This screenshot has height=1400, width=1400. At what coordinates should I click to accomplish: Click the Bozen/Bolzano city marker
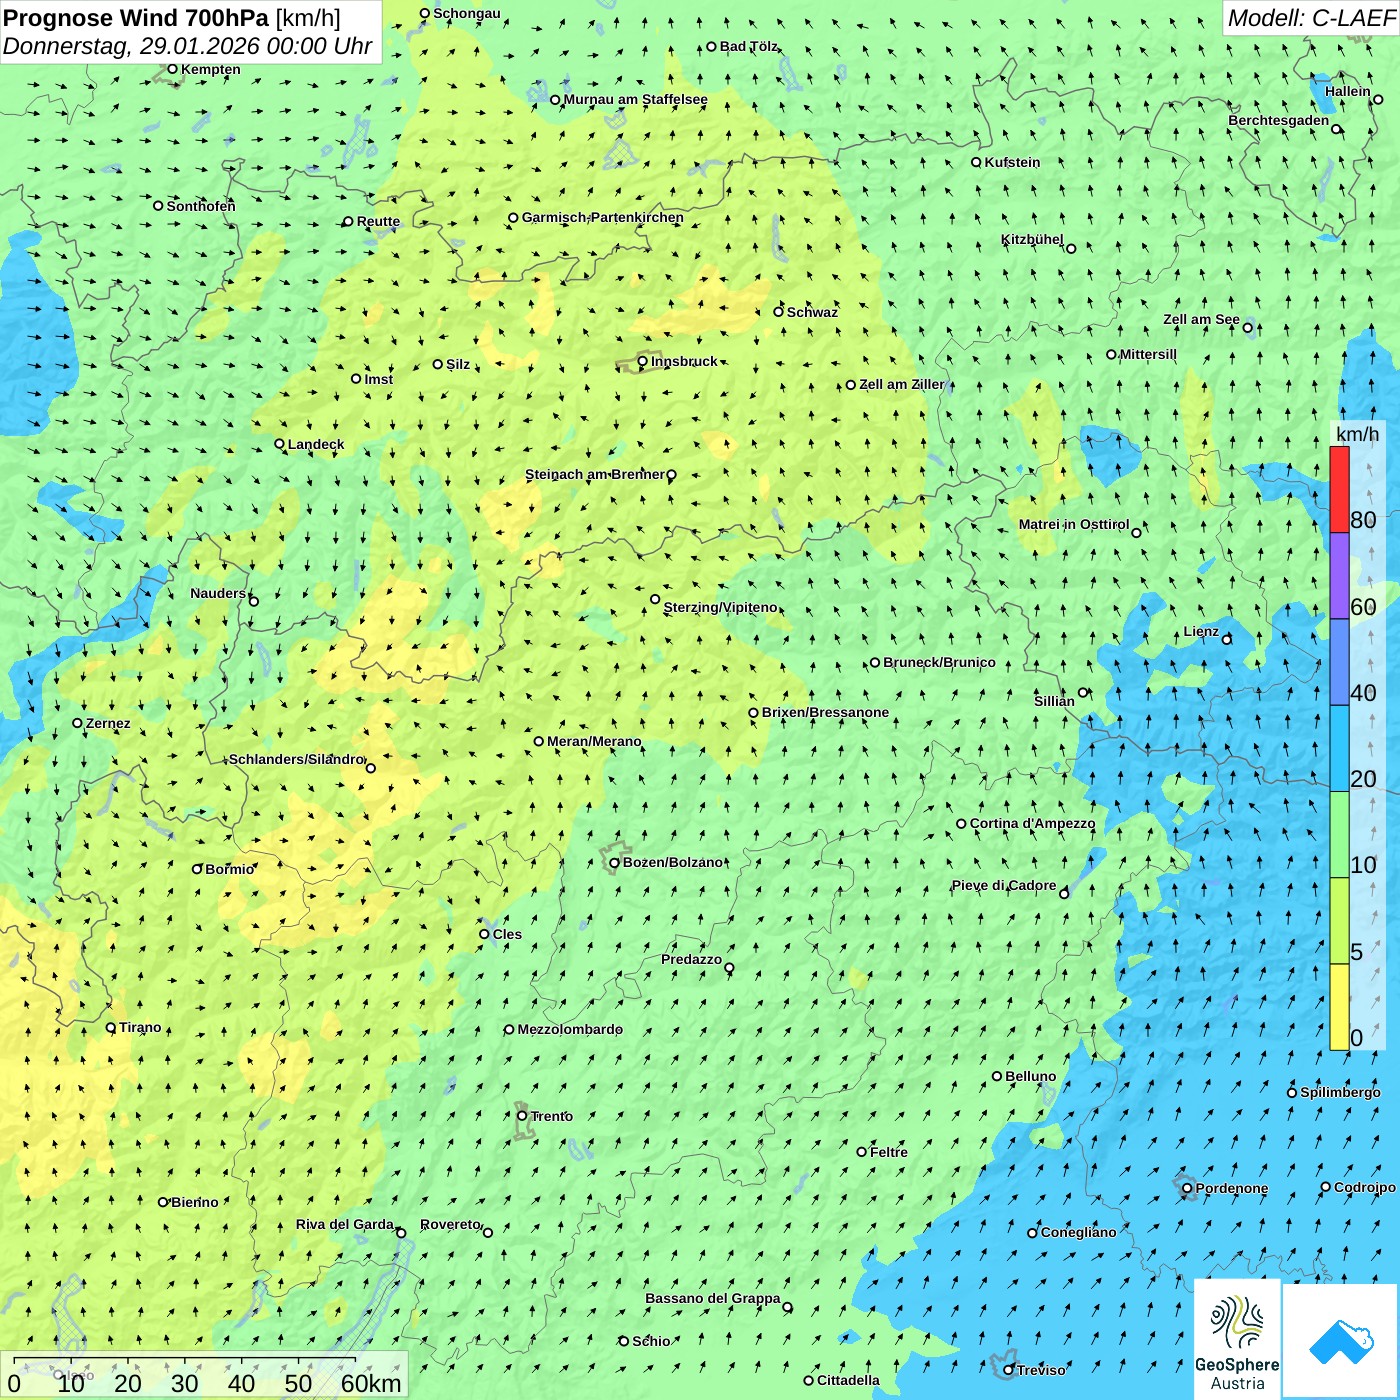[615, 862]
